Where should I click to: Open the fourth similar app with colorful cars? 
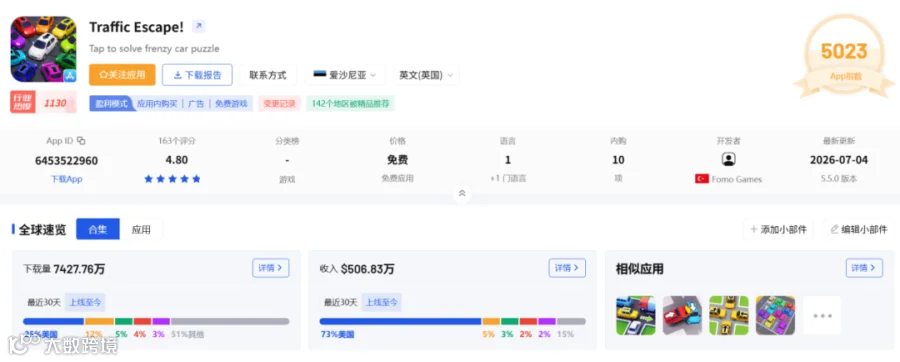coord(775,316)
